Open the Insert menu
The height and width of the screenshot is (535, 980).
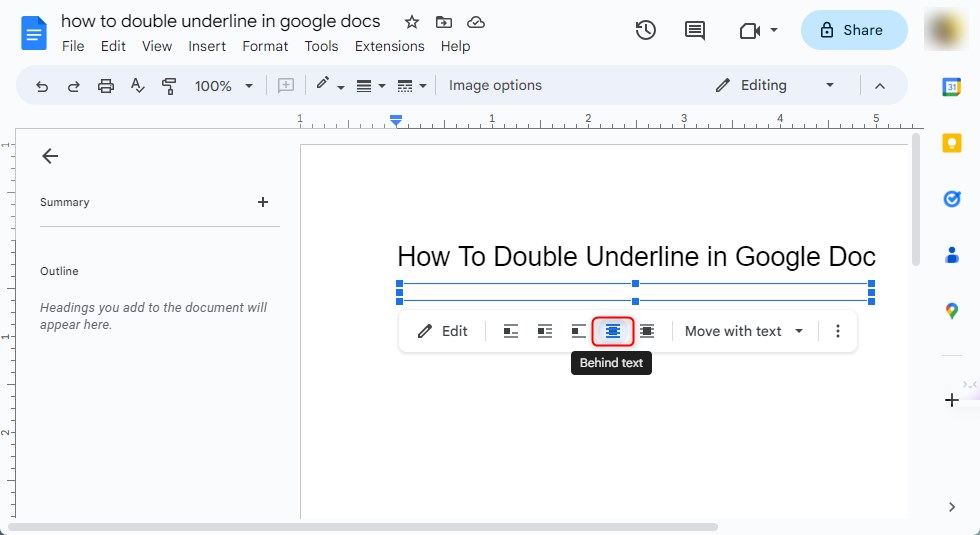coord(207,46)
